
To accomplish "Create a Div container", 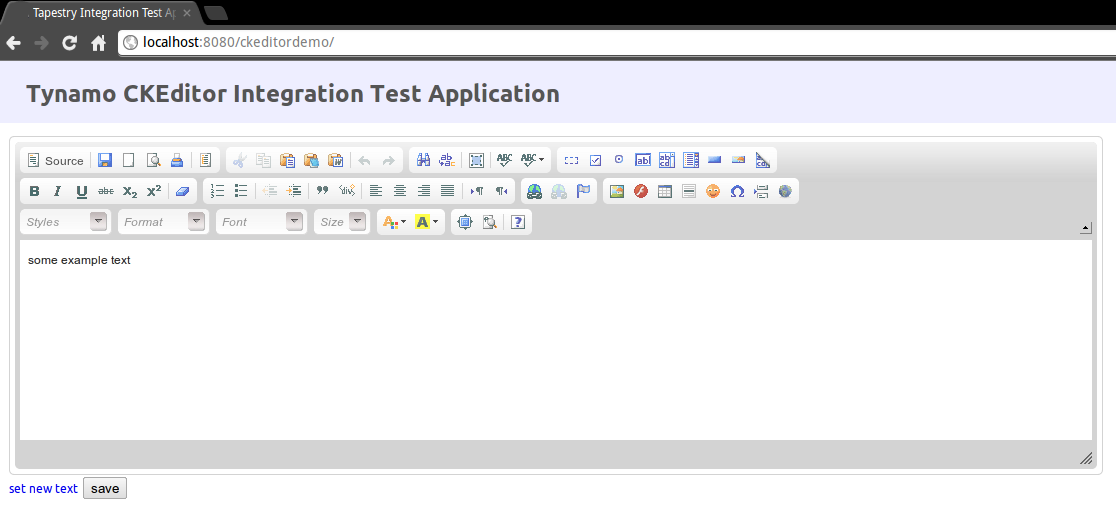I will (x=347, y=191).
